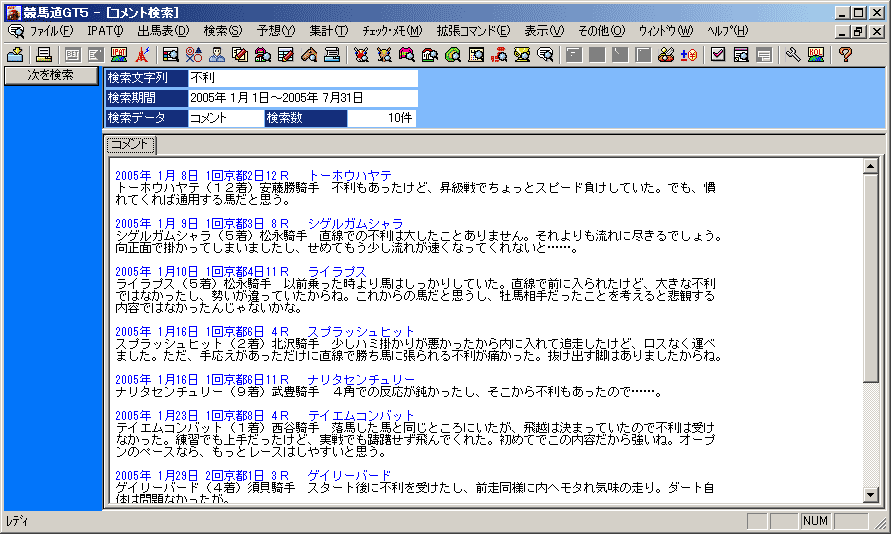Image resolution: width=891 pixels, height=534 pixels.
Task: Click the scrollbar up arrow in comment list
Action: click(870, 167)
